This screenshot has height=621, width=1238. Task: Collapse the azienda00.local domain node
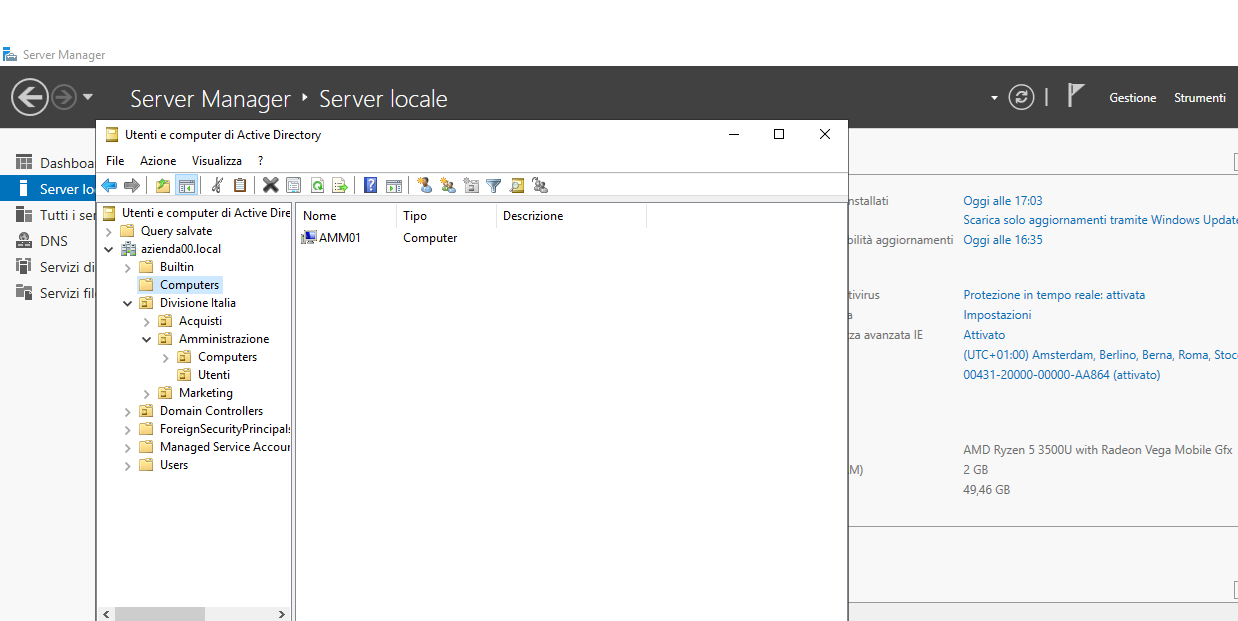(x=109, y=249)
